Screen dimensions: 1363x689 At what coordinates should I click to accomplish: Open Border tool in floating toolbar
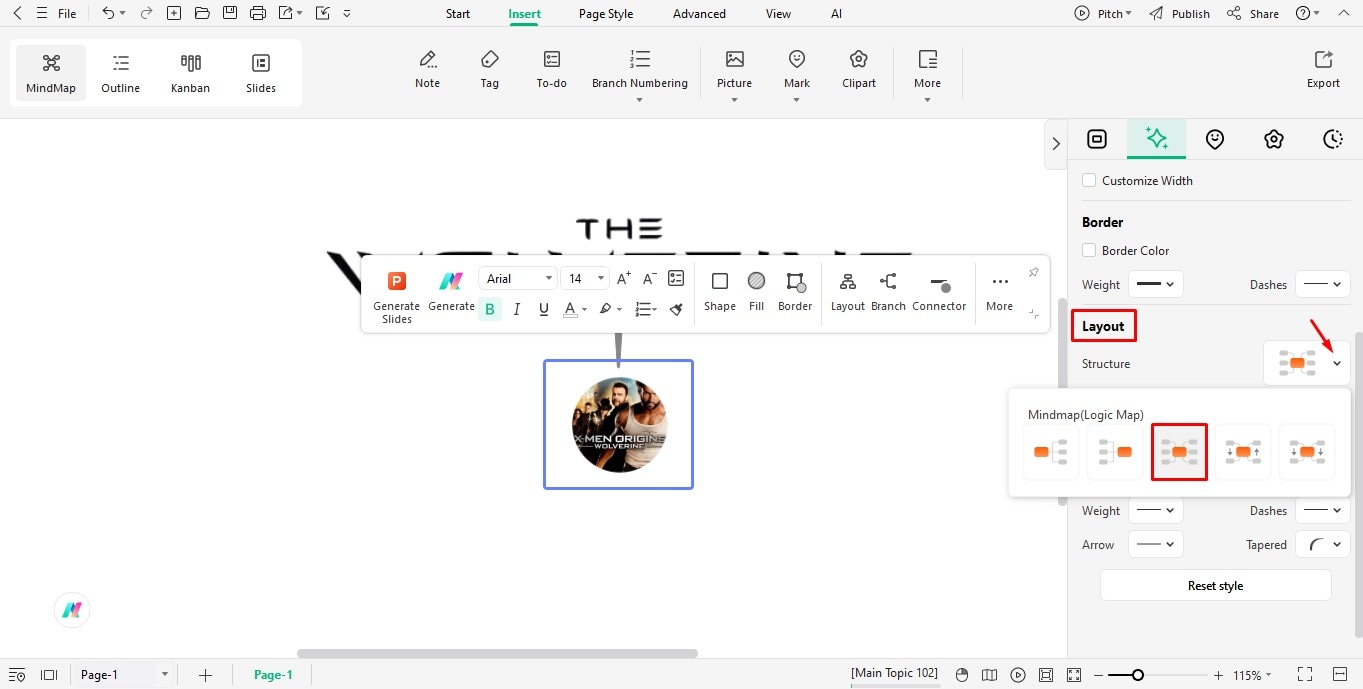pyautogui.click(x=795, y=291)
